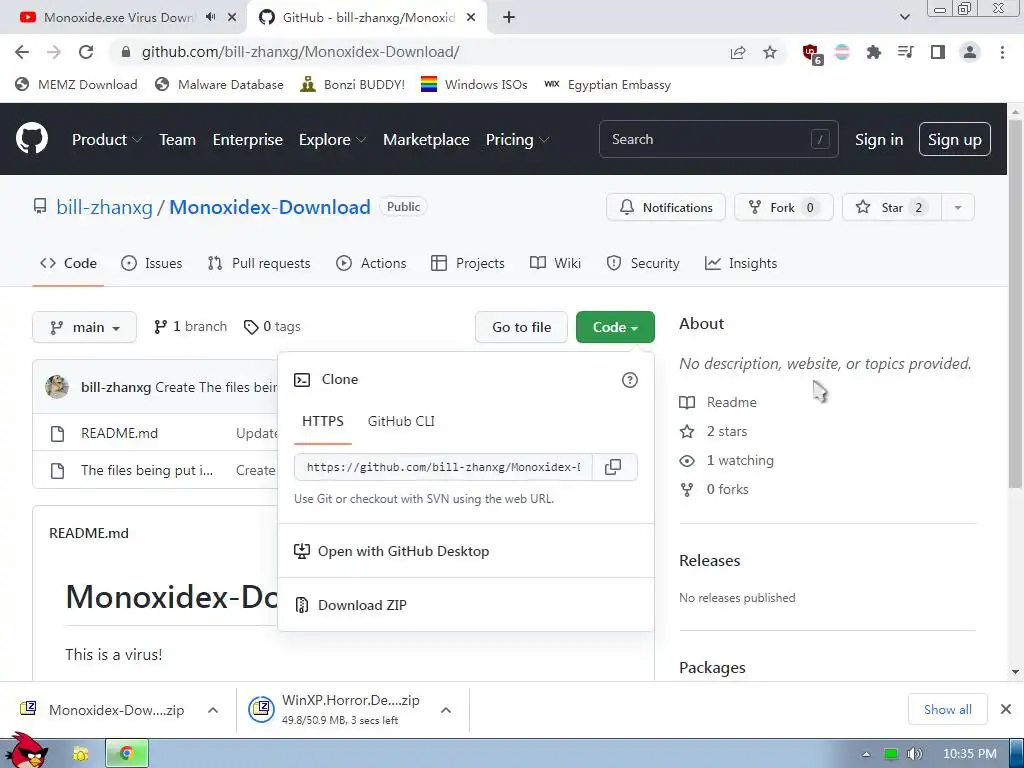Select the HTTPS clone tab
Image resolution: width=1024 pixels, height=768 pixels.
[323, 421]
